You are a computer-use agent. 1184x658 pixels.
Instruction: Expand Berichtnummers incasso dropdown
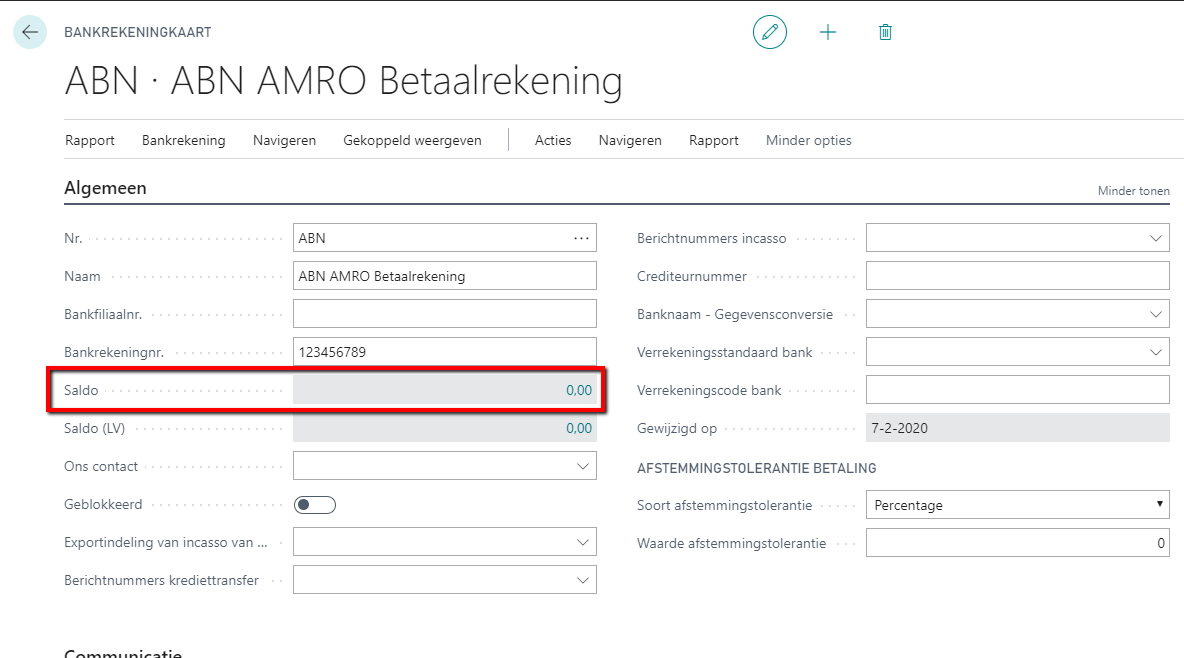(x=1155, y=238)
